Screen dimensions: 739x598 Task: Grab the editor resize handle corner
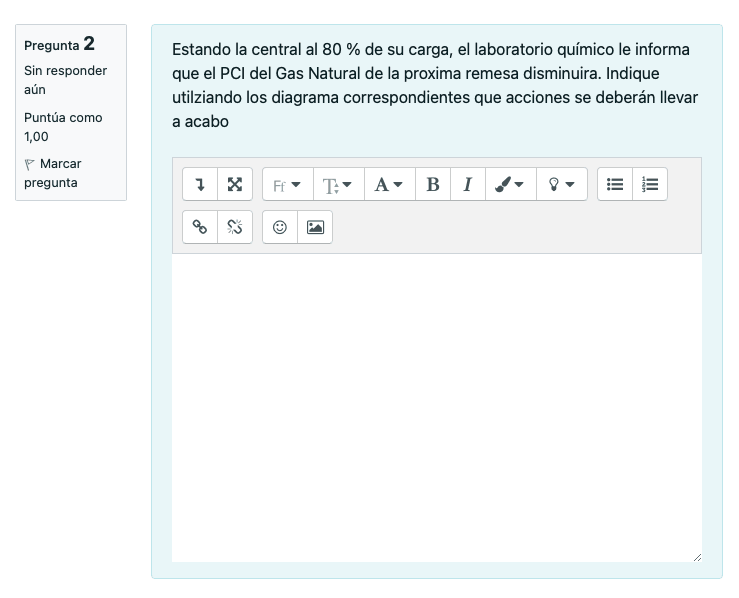pos(698,557)
